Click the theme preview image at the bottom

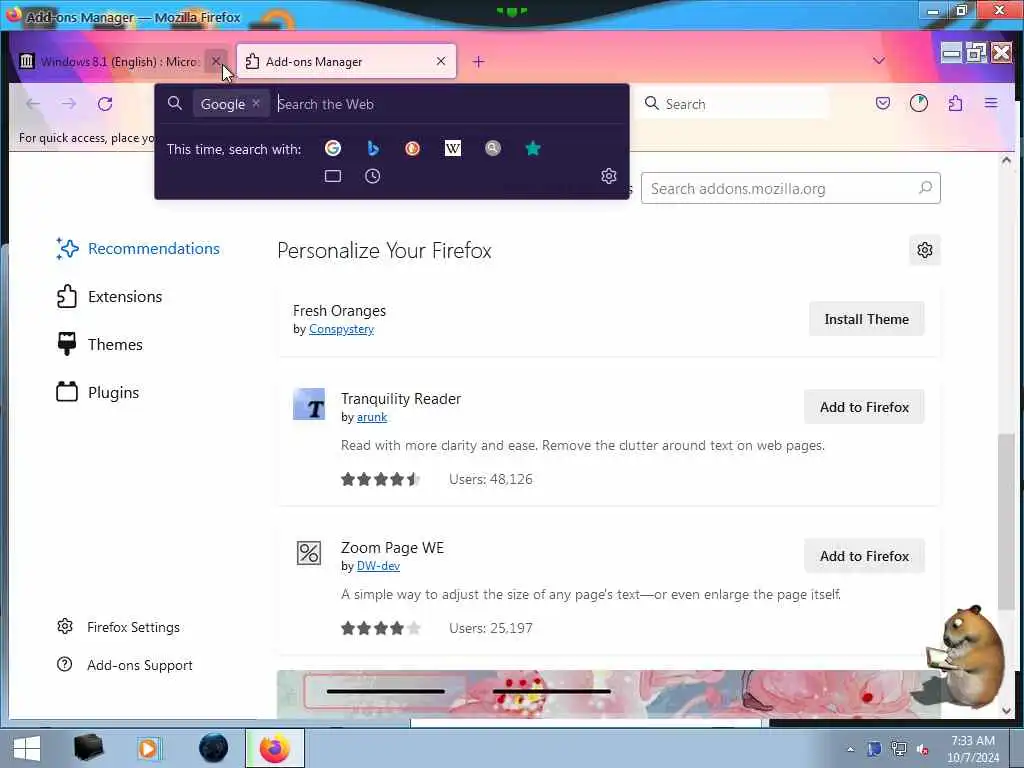(x=609, y=694)
